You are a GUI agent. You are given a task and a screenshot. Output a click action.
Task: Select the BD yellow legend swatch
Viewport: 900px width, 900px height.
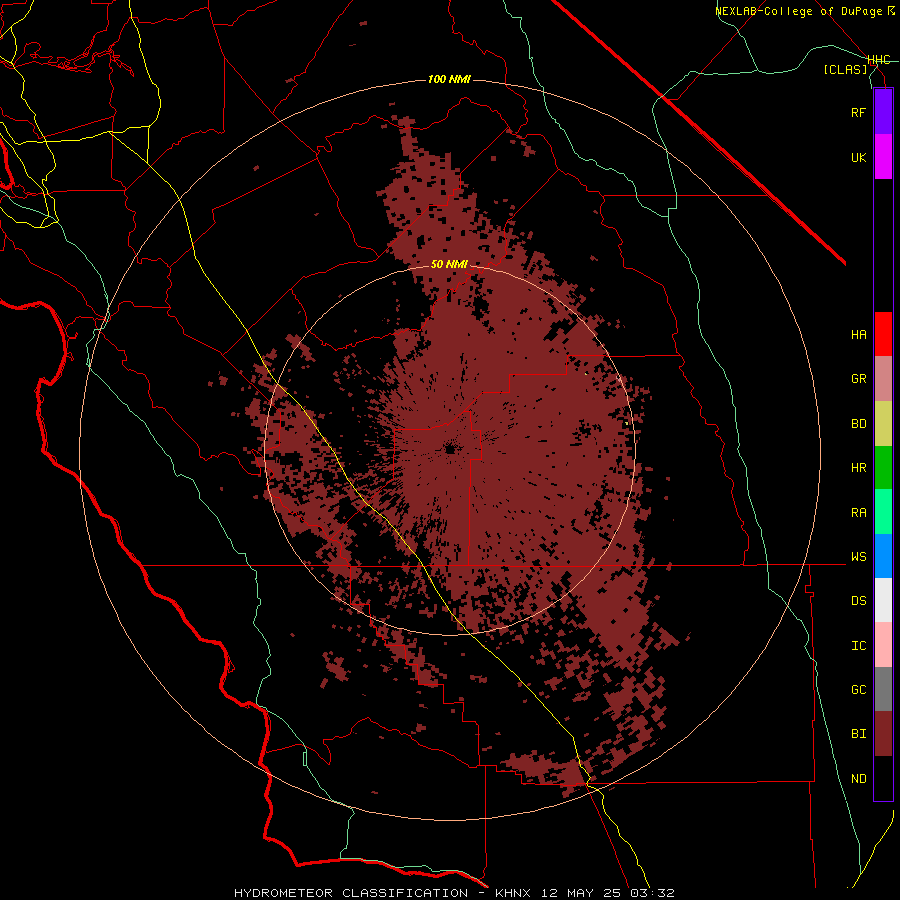883,424
